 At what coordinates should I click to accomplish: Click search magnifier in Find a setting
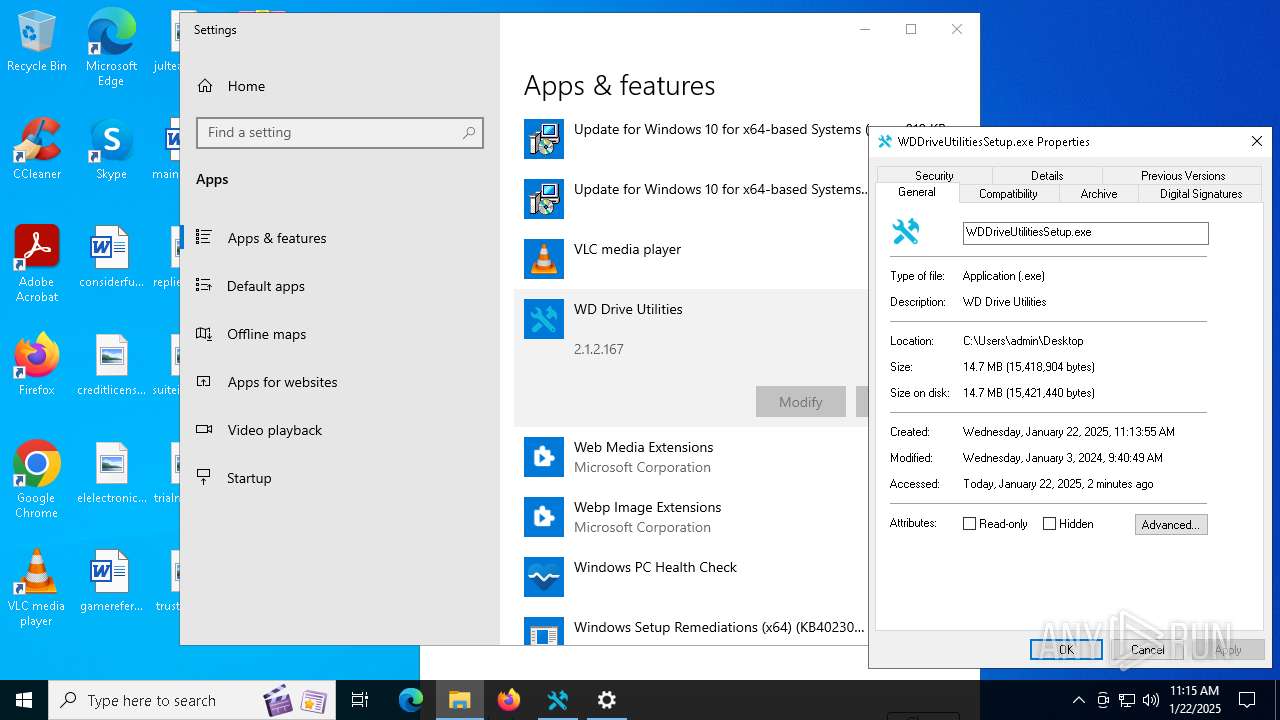[x=469, y=133]
